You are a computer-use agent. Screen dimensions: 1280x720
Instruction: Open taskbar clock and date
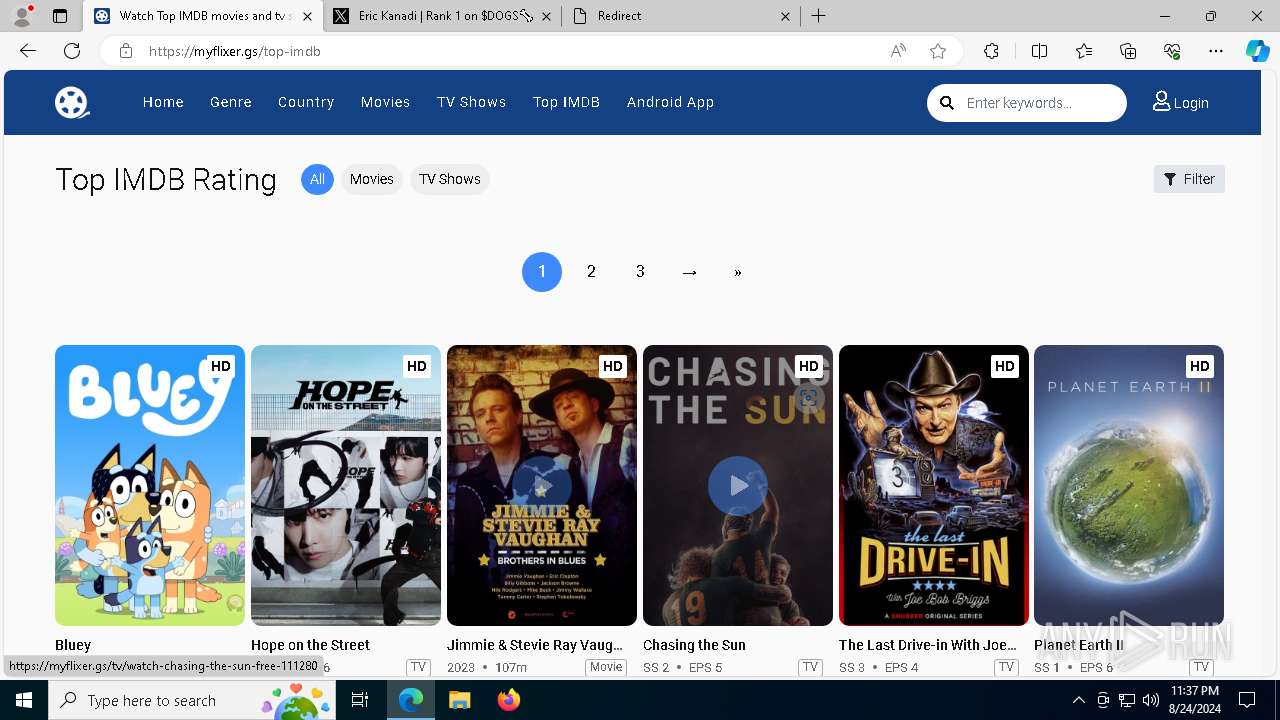pyautogui.click(x=1194, y=700)
